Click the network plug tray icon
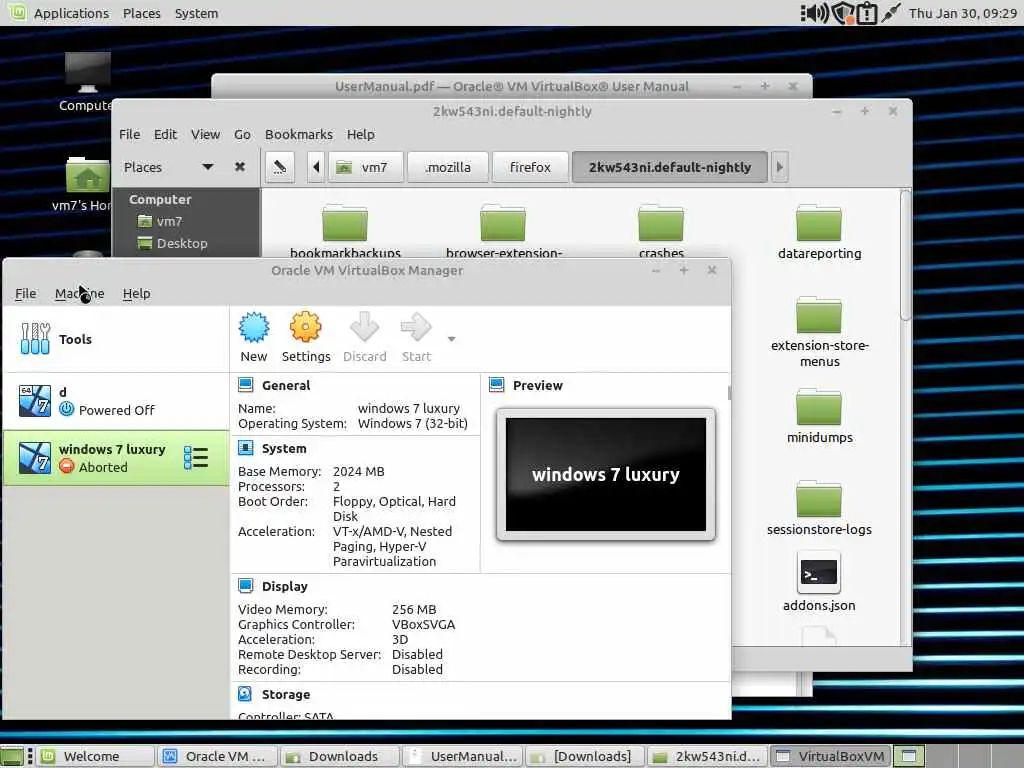1024x768 pixels. point(891,13)
